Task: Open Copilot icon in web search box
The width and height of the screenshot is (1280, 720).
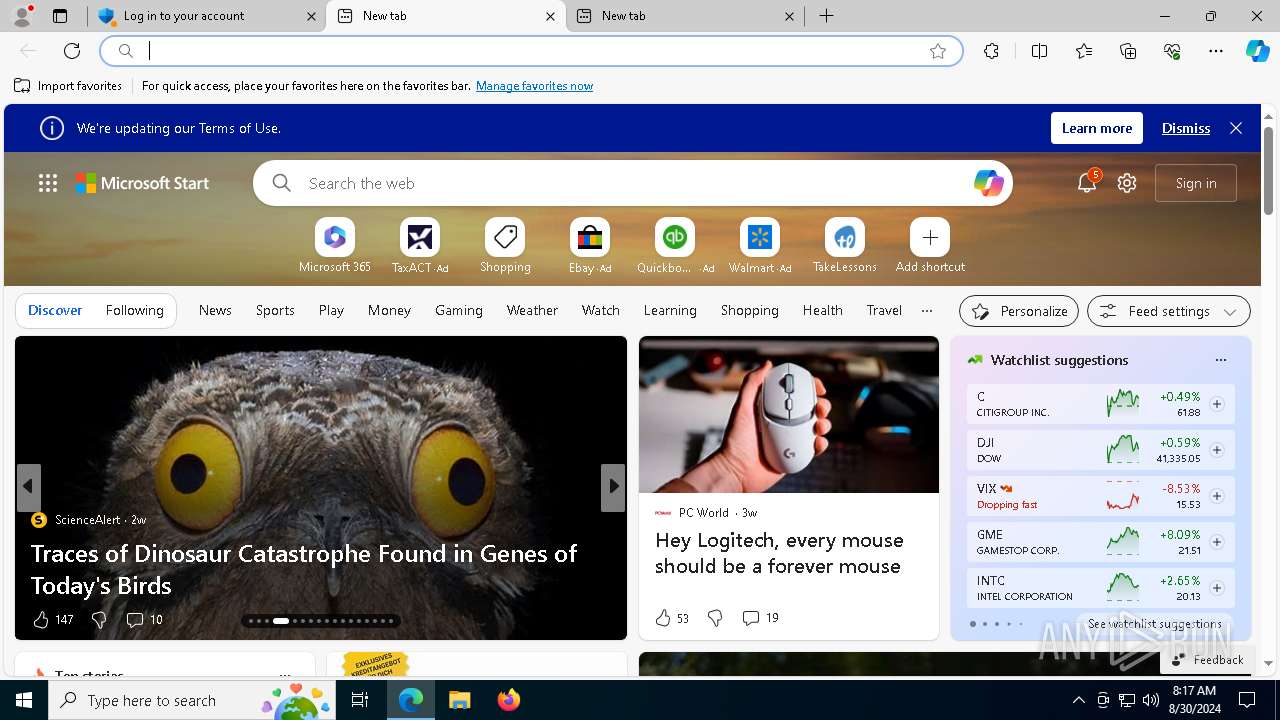Action: [x=988, y=183]
